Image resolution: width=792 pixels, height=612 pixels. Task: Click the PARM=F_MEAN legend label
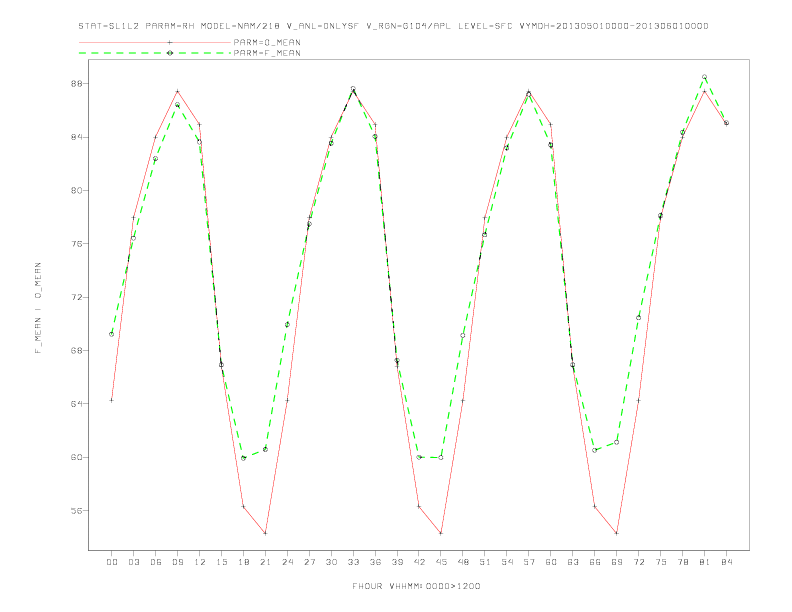267,53
